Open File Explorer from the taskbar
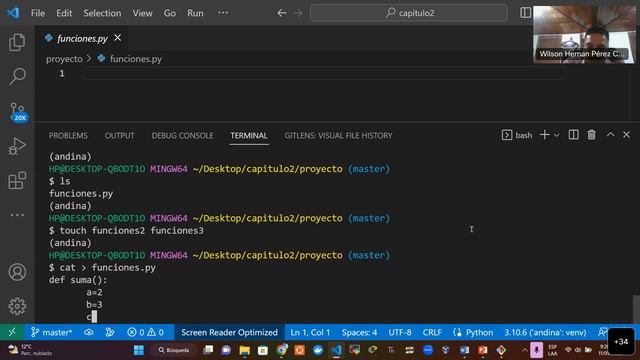 click(244, 350)
